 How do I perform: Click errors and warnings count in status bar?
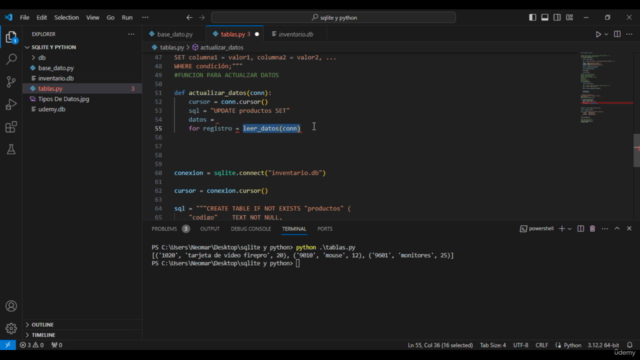32,345
